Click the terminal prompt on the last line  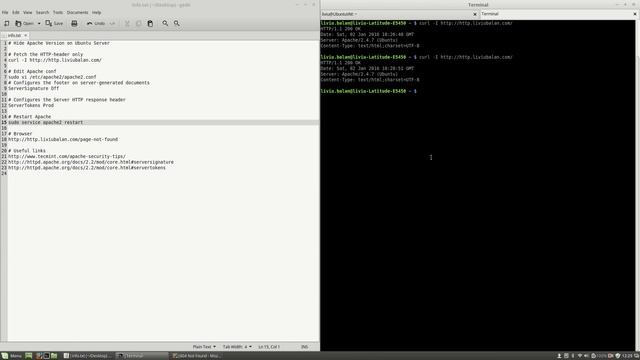click(x=369, y=91)
